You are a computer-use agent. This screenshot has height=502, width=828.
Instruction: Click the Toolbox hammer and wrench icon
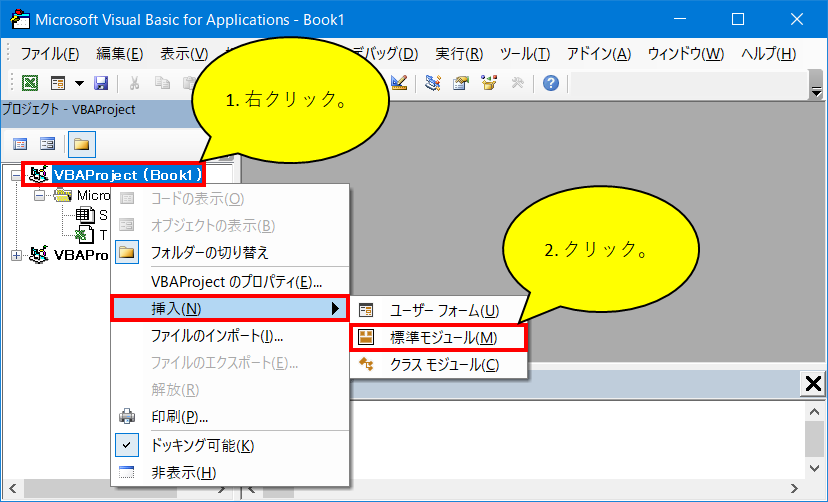tap(518, 82)
